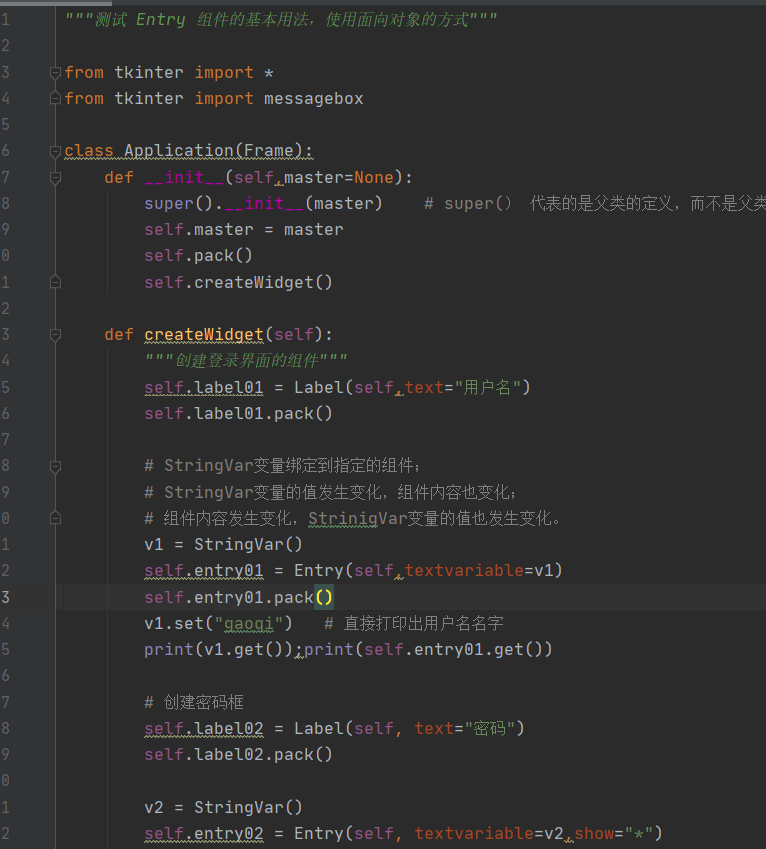Click the 'self.pack()' line

[x=198, y=256]
